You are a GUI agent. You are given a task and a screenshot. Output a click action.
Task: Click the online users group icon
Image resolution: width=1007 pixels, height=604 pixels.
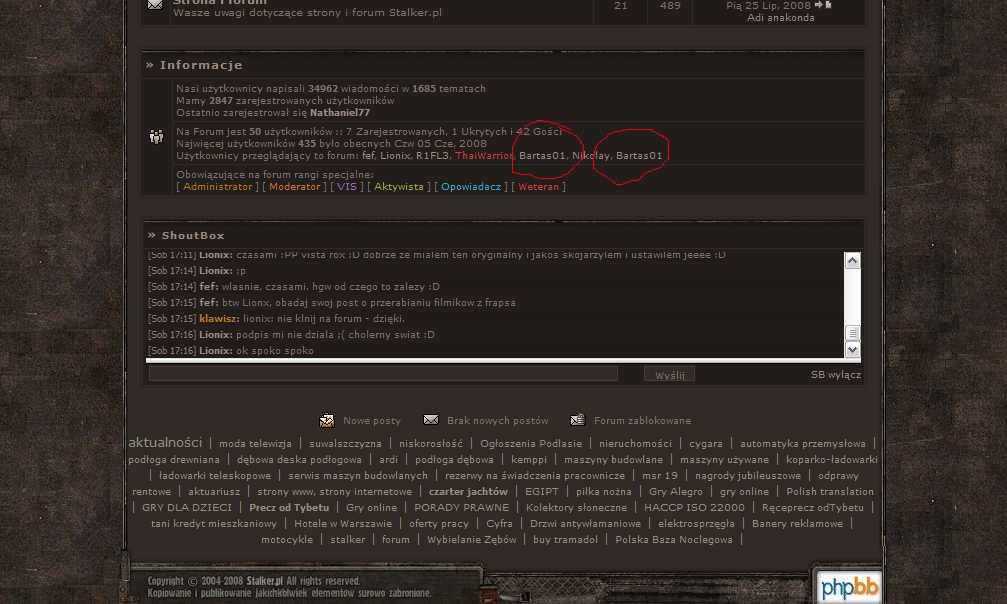(156, 137)
